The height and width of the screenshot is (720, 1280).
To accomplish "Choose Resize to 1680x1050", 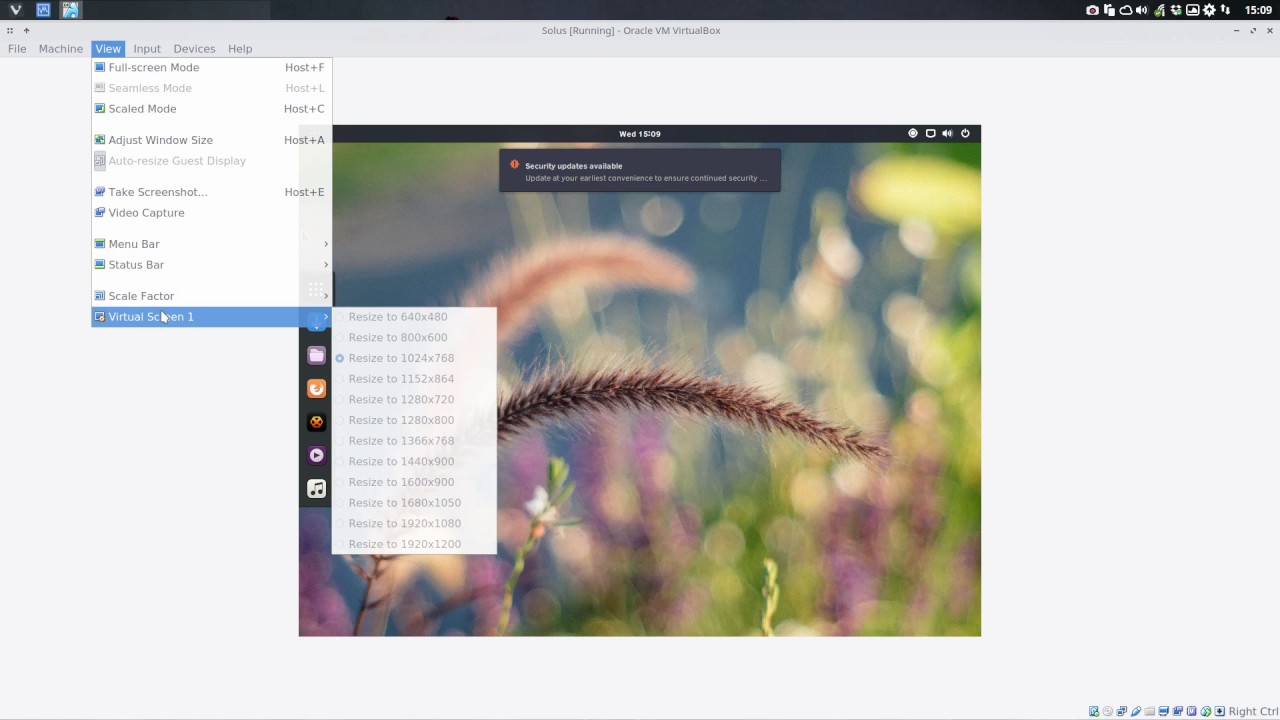I will [x=414, y=503].
